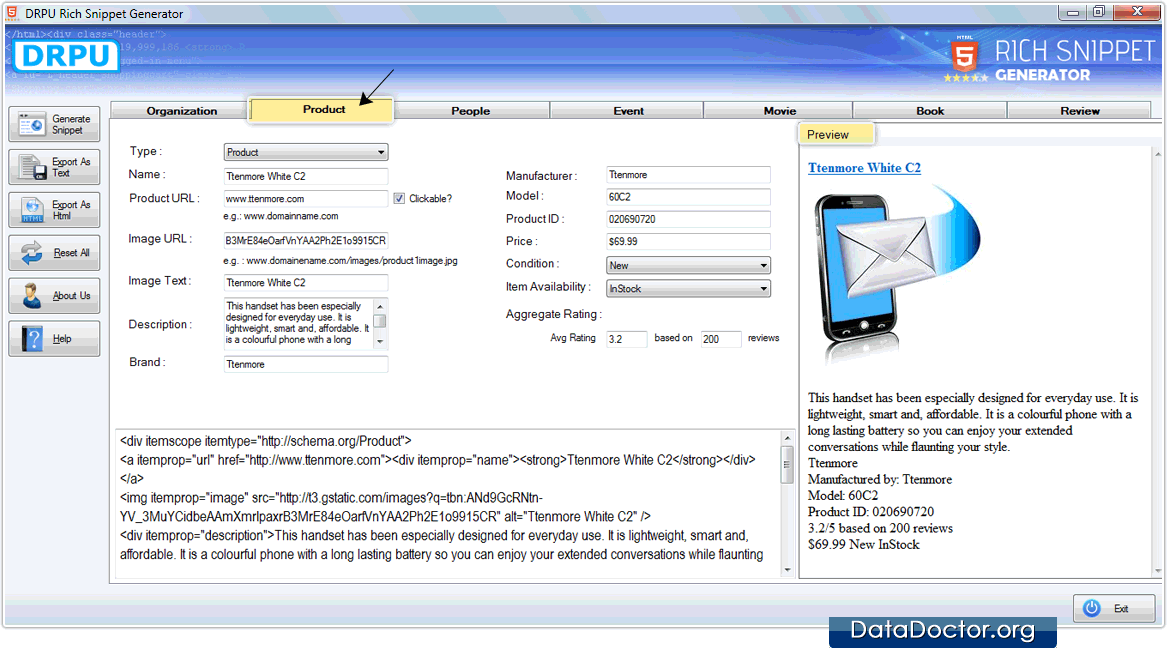The height and width of the screenshot is (648, 1167).
Task: Select the Product tab
Action: pos(322,109)
